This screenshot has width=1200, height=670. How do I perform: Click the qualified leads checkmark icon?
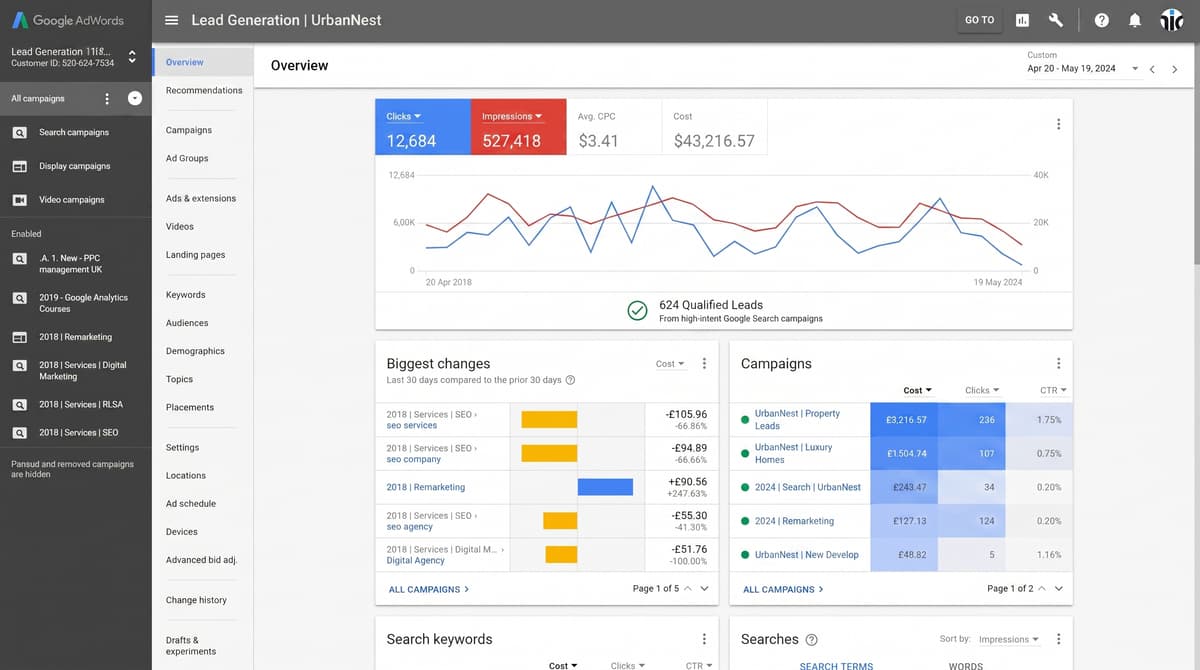tap(637, 311)
